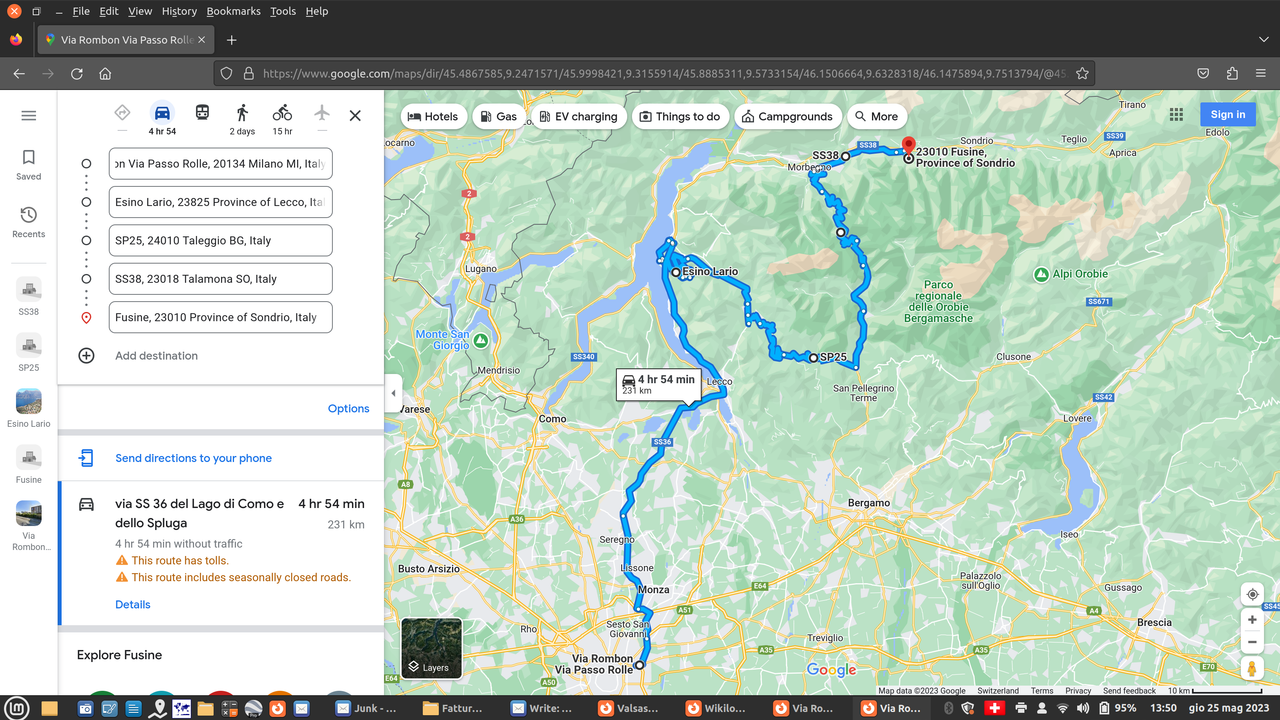
Task: Zoom in on the map
Action: [1252, 620]
